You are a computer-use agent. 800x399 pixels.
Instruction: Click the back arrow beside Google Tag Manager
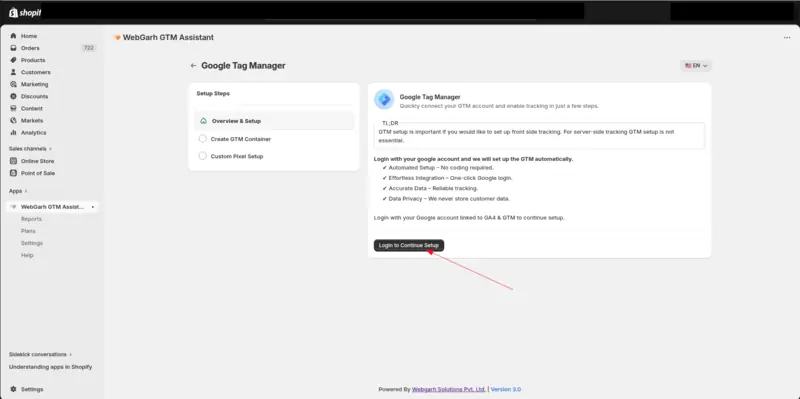pyautogui.click(x=193, y=66)
